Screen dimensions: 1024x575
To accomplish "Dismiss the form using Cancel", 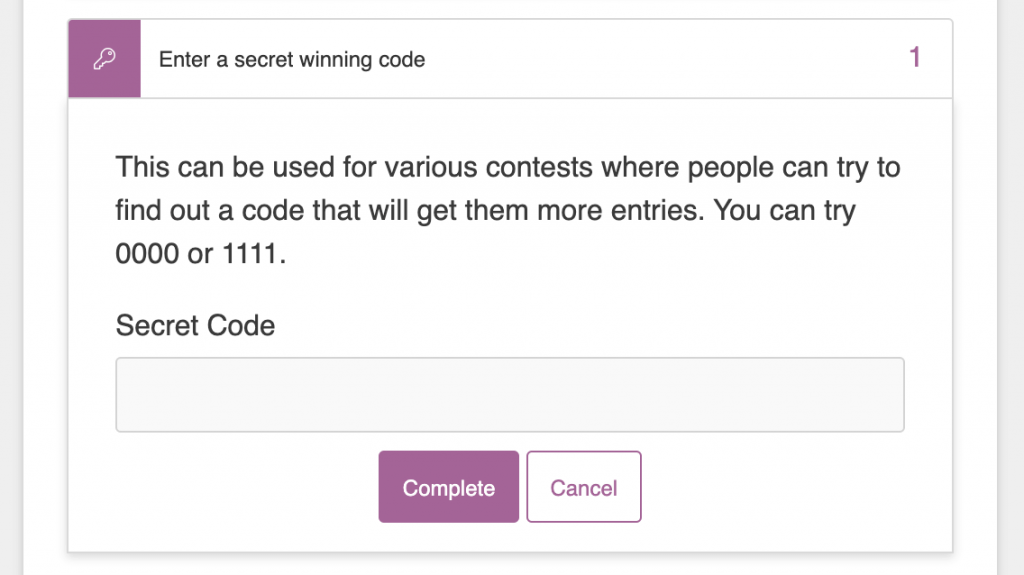I will click(x=584, y=487).
